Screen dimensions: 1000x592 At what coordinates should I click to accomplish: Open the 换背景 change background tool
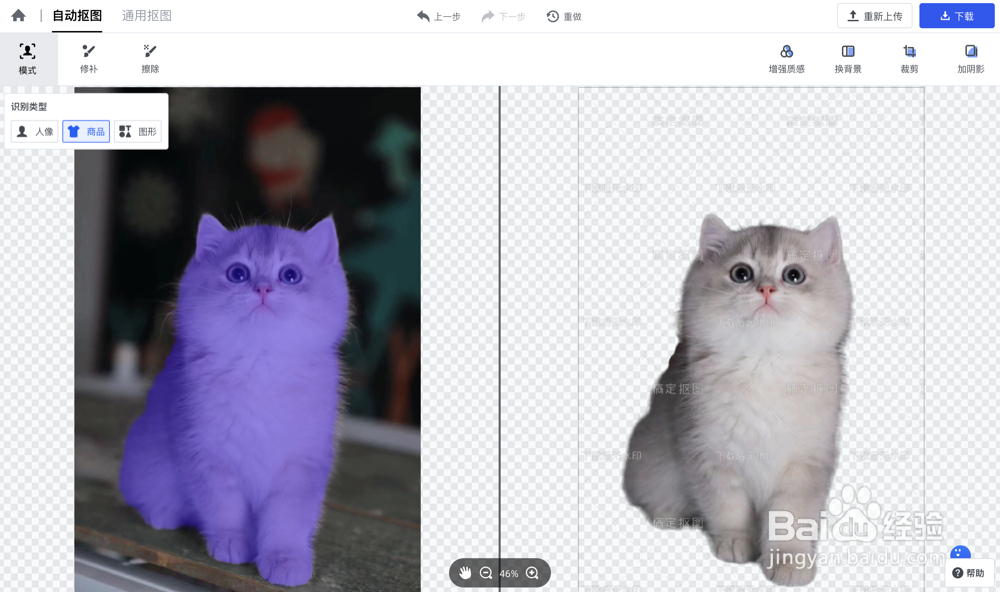(848, 59)
